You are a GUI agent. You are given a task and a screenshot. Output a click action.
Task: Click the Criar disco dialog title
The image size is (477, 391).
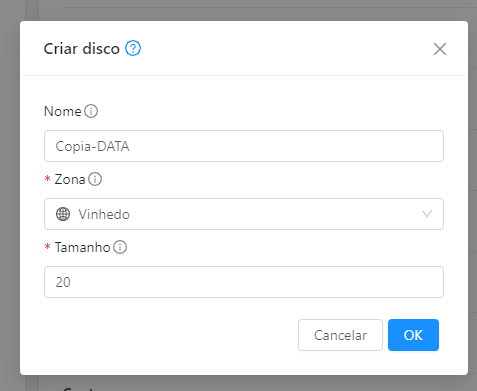tap(82, 49)
